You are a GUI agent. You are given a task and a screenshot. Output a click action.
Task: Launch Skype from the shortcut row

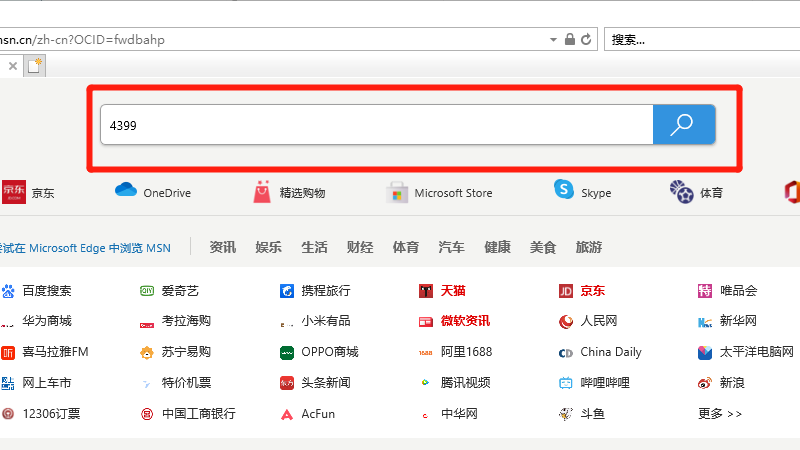(x=565, y=191)
